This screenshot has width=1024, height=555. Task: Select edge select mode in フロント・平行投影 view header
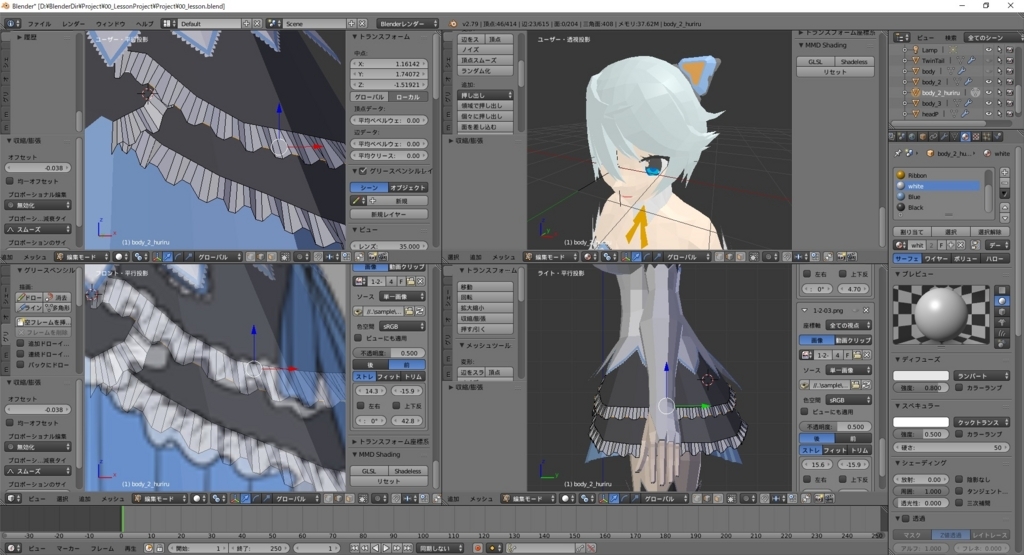coord(337,498)
